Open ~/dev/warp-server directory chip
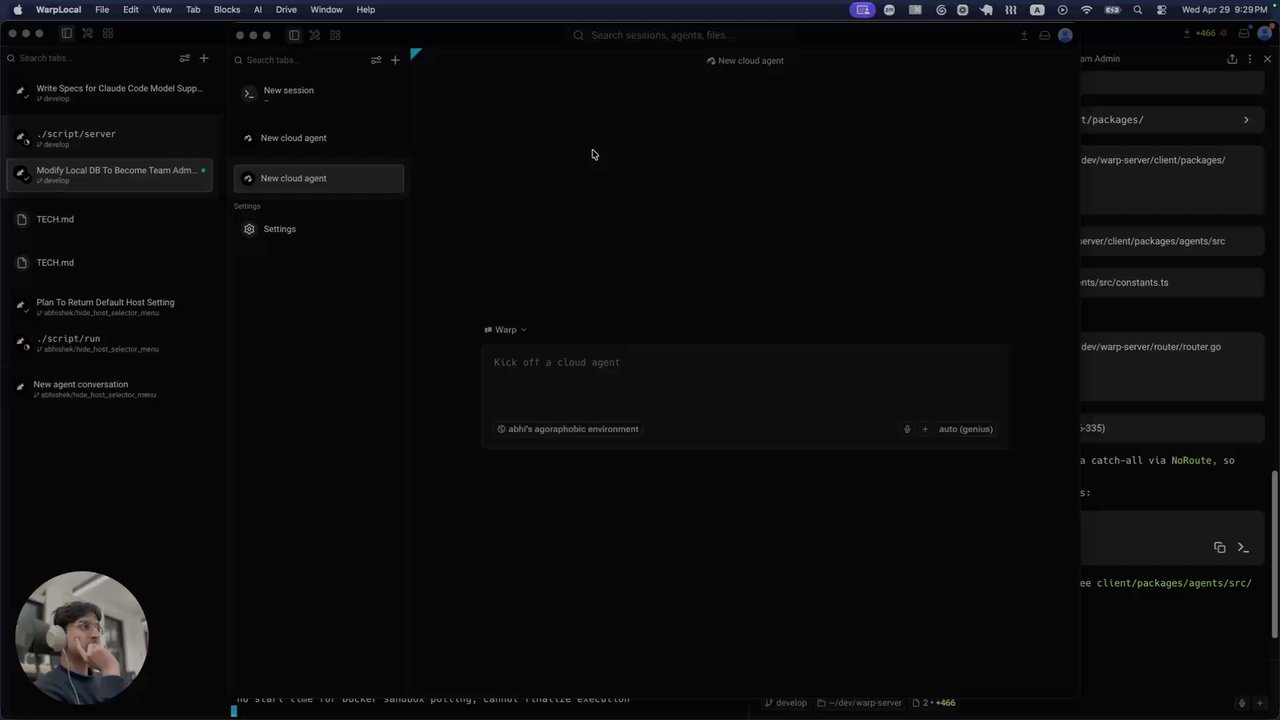Screen dimensions: 1280x720 [859, 703]
